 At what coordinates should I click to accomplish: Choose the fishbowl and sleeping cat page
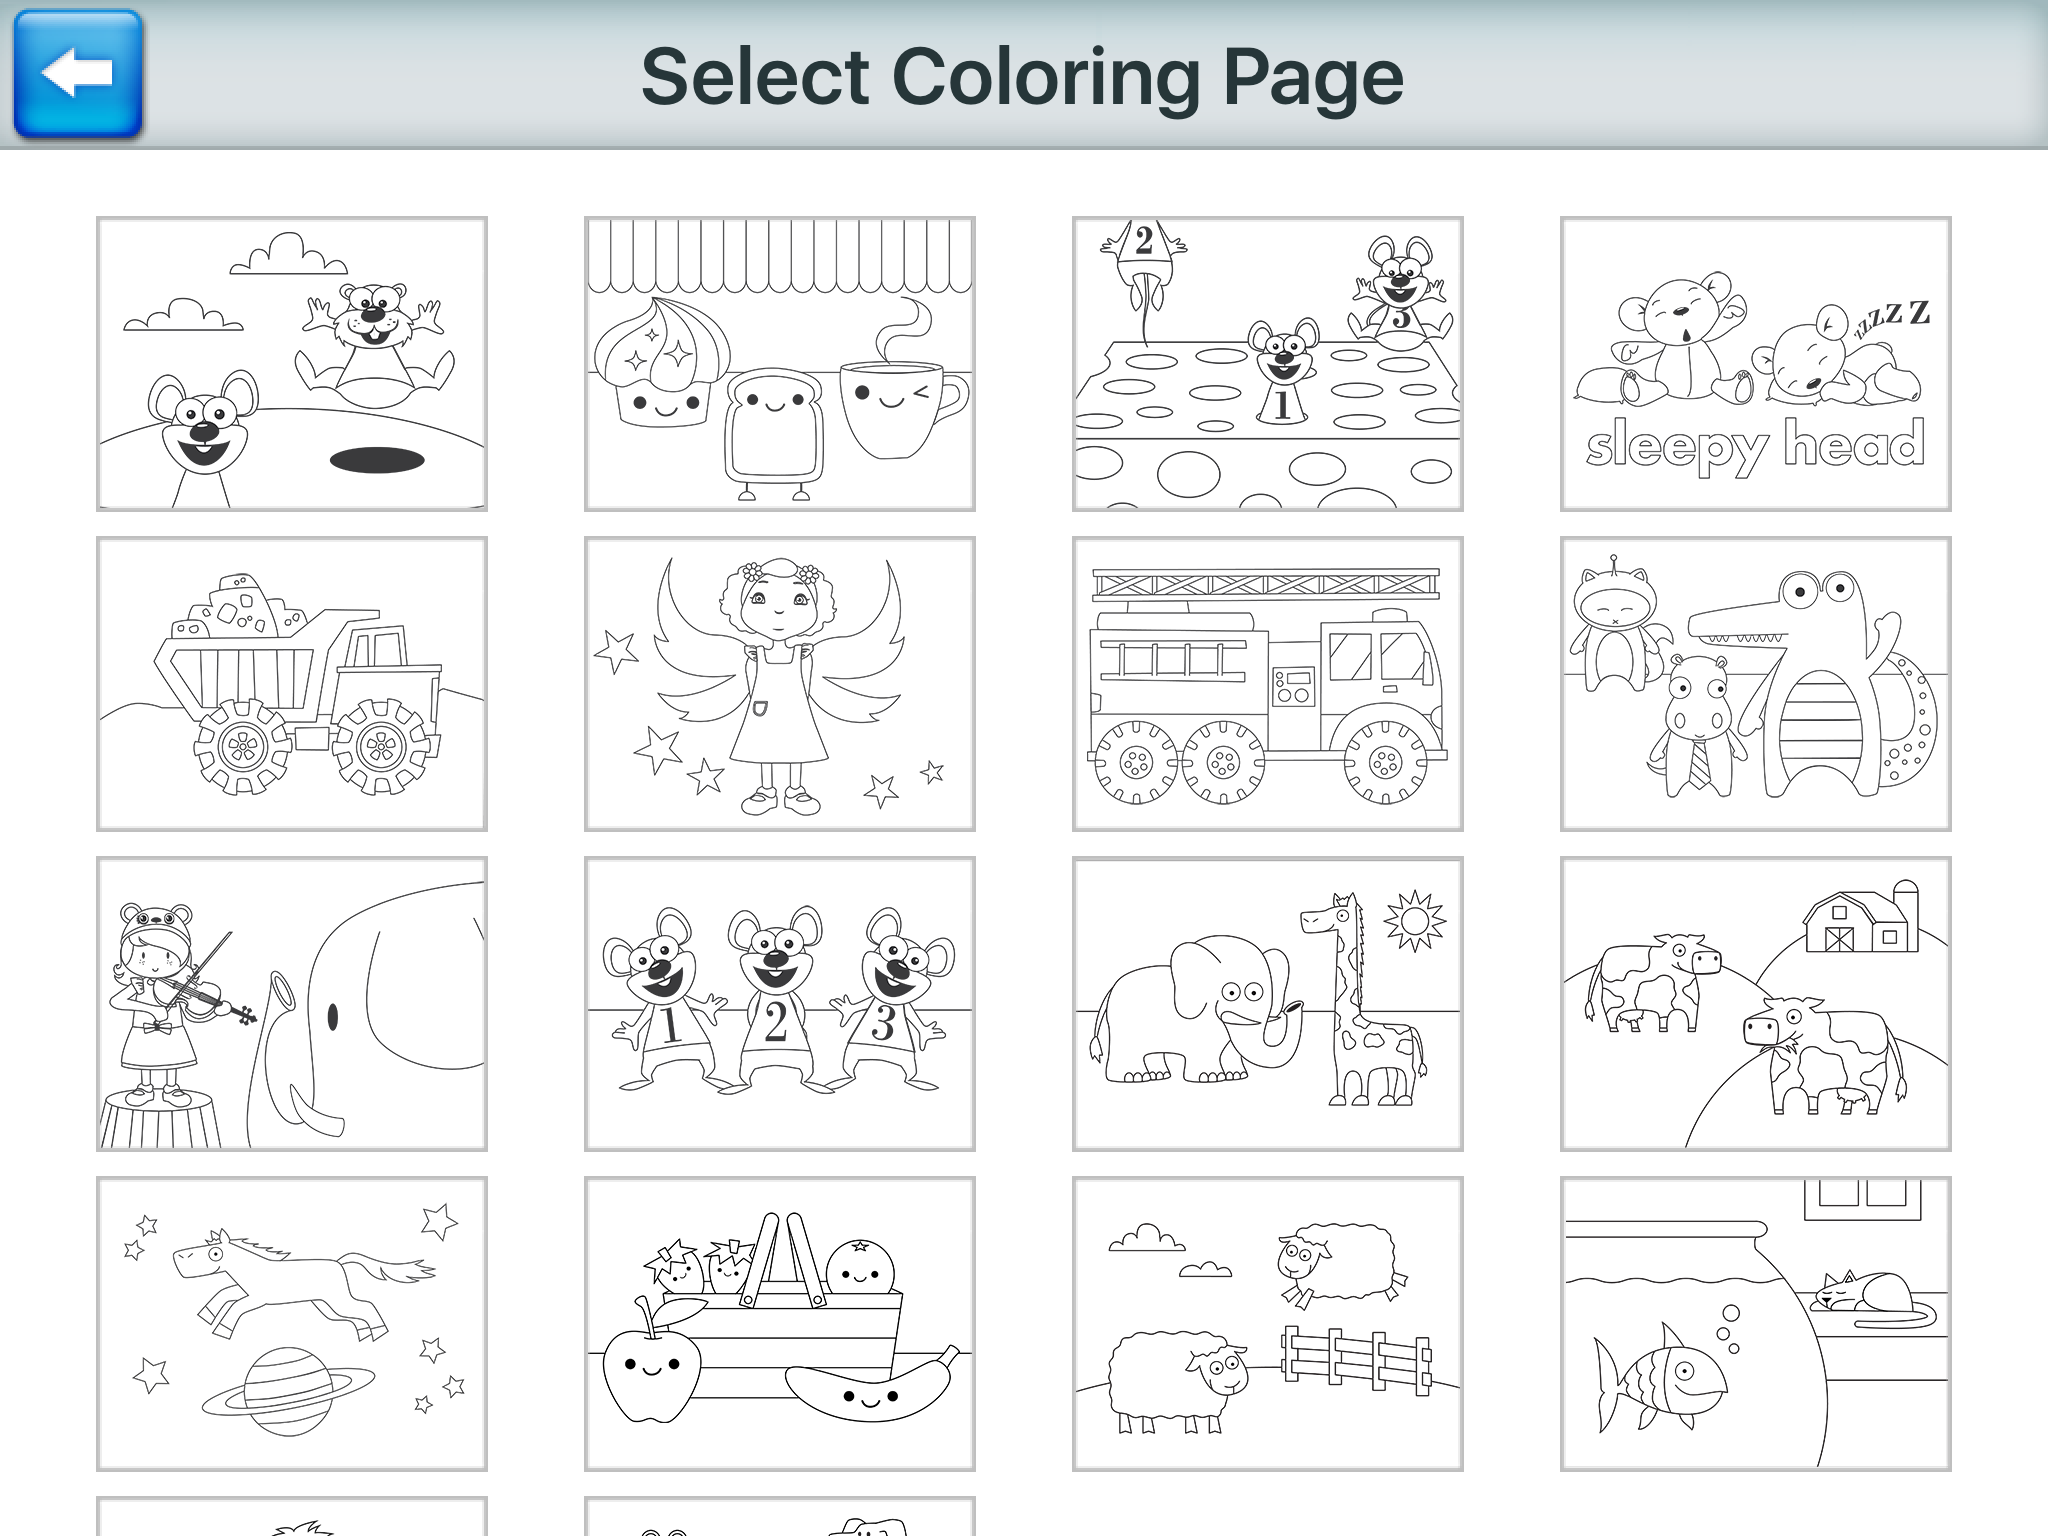click(x=1756, y=1324)
